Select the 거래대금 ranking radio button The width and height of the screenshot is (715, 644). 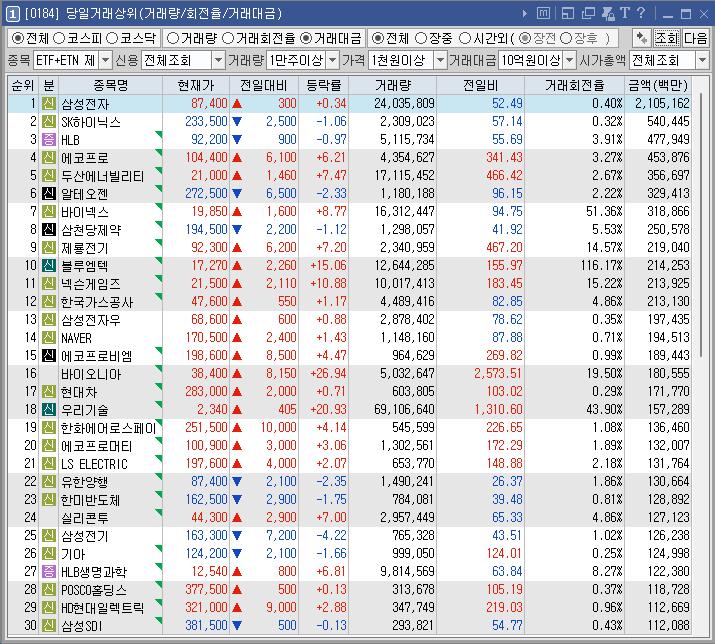[306, 38]
